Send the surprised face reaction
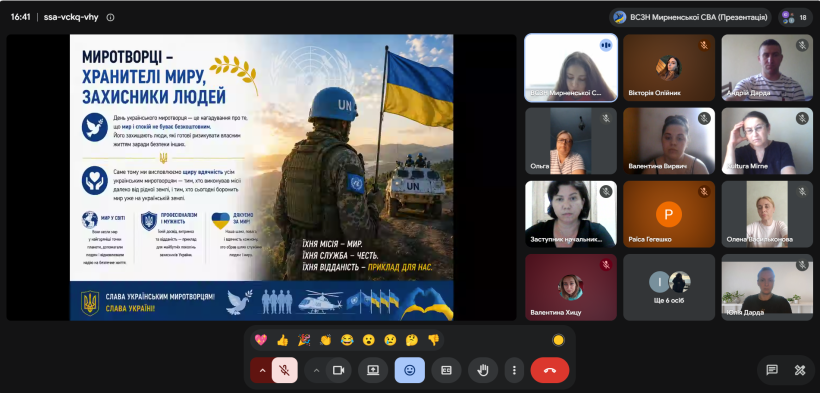The width and height of the screenshot is (820, 393). (369, 340)
